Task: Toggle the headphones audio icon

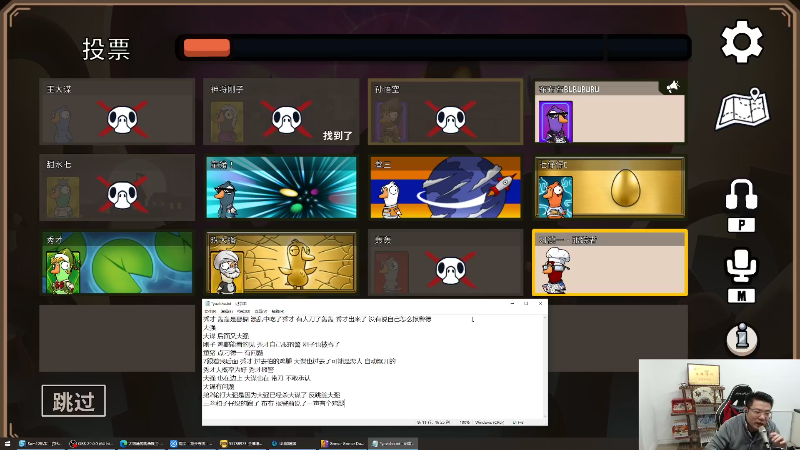Action: pyautogui.click(x=741, y=194)
